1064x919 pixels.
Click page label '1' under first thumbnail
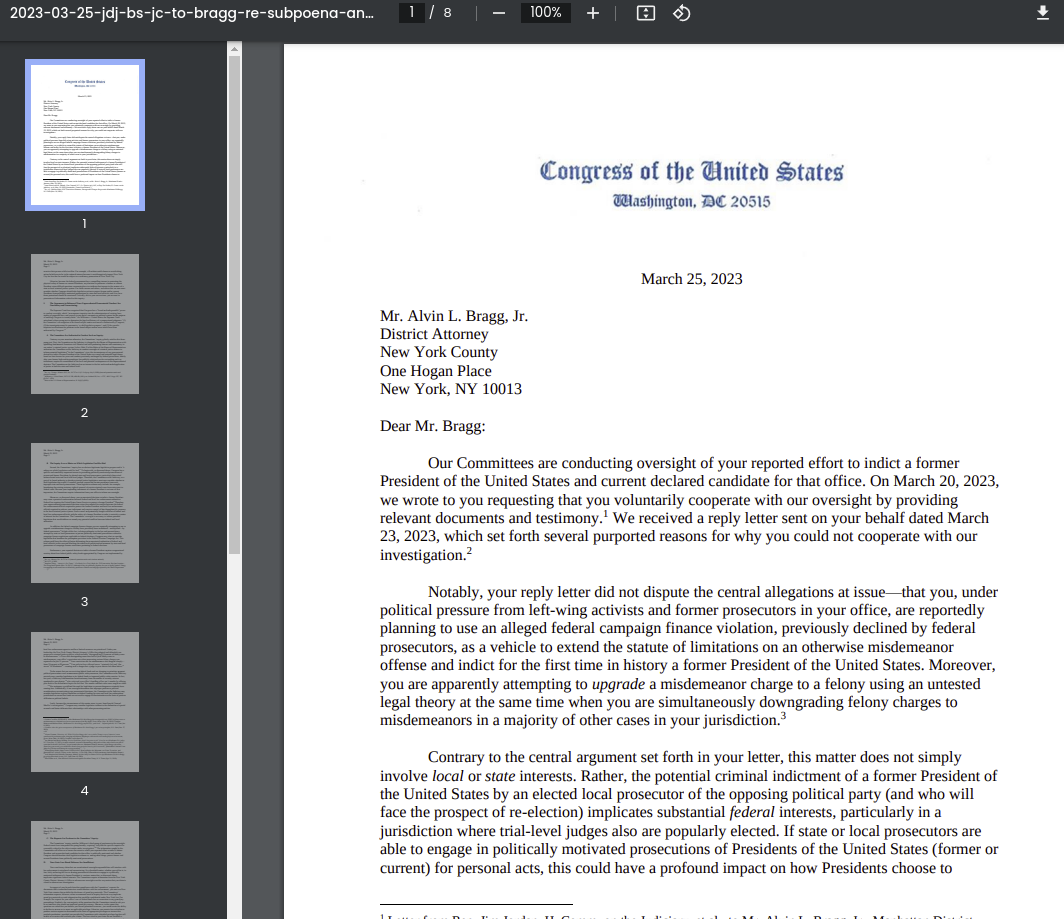coord(85,223)
